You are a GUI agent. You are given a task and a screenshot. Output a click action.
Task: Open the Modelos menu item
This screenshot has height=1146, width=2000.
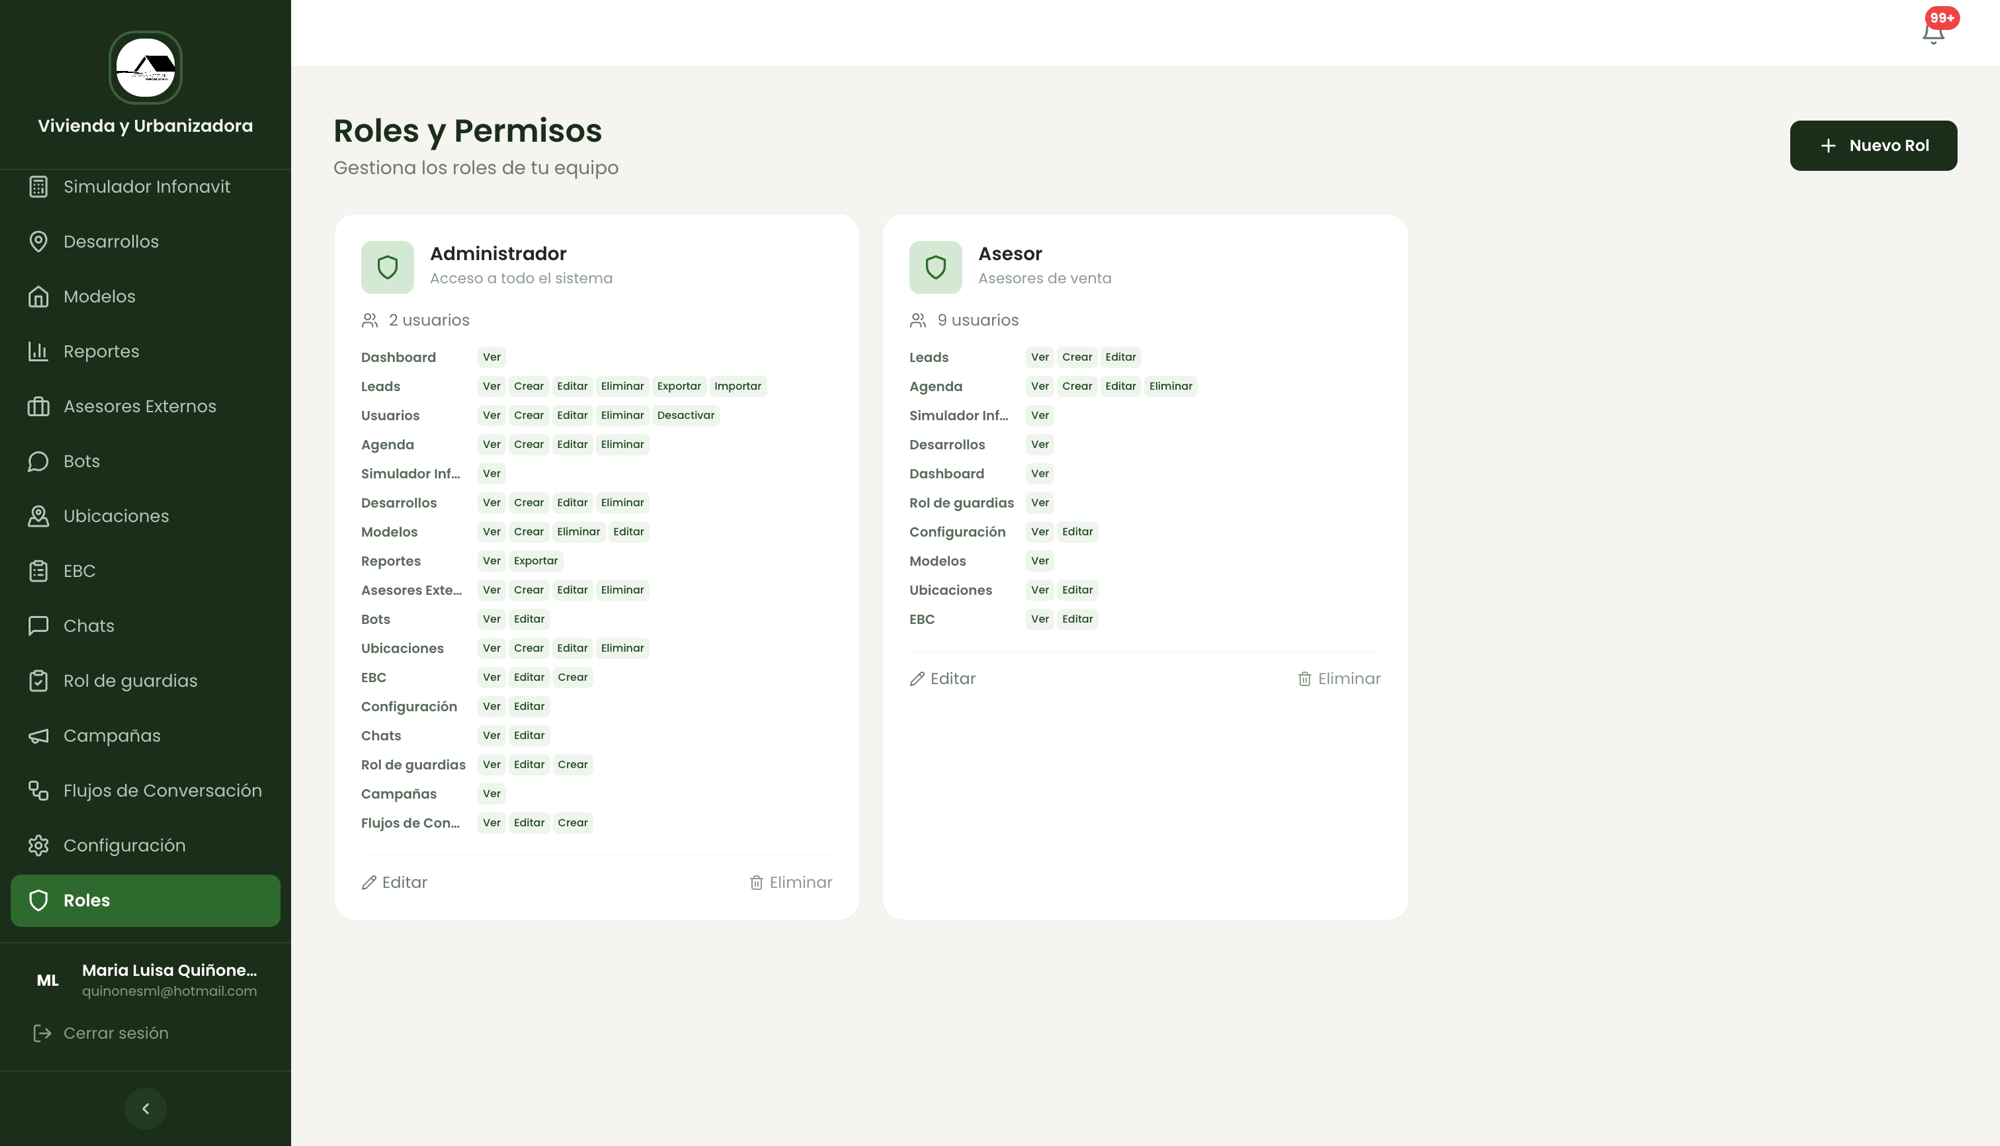point(146,297)
